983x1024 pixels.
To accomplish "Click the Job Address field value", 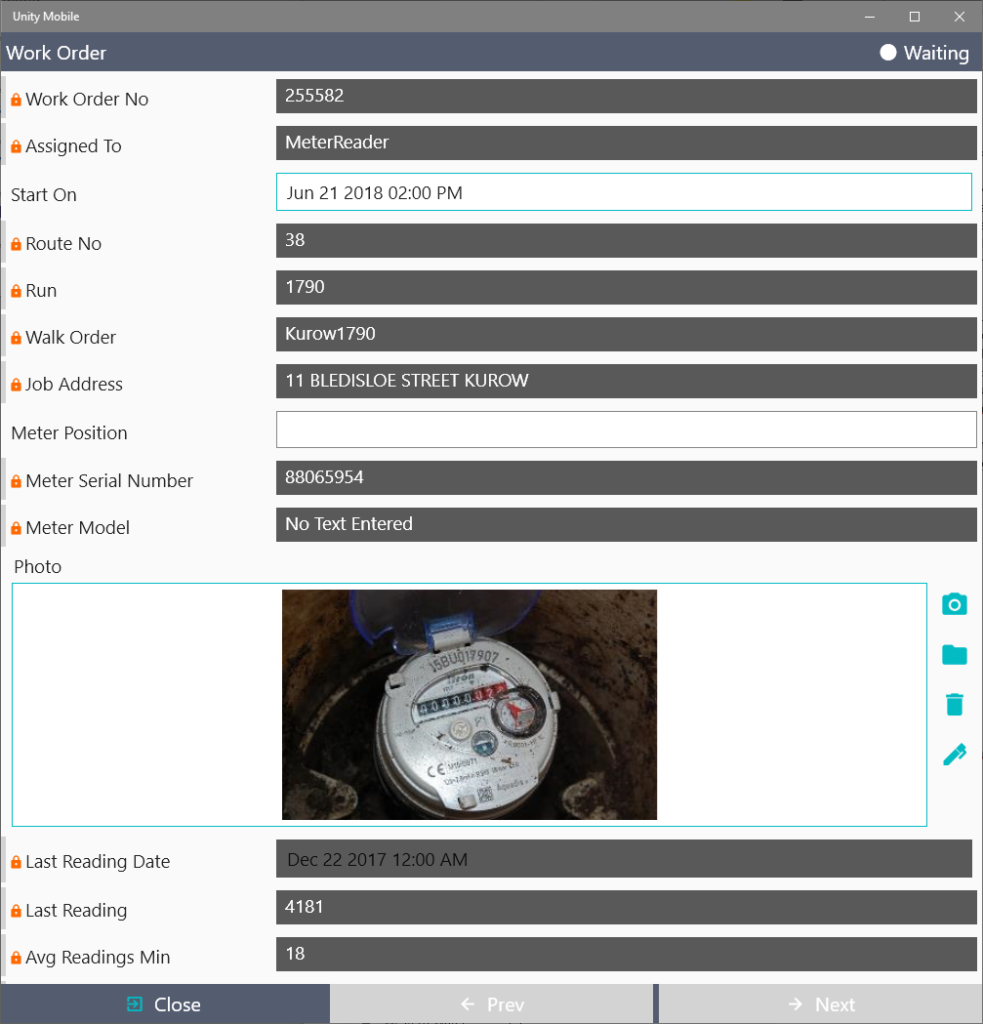I will 625,381.
